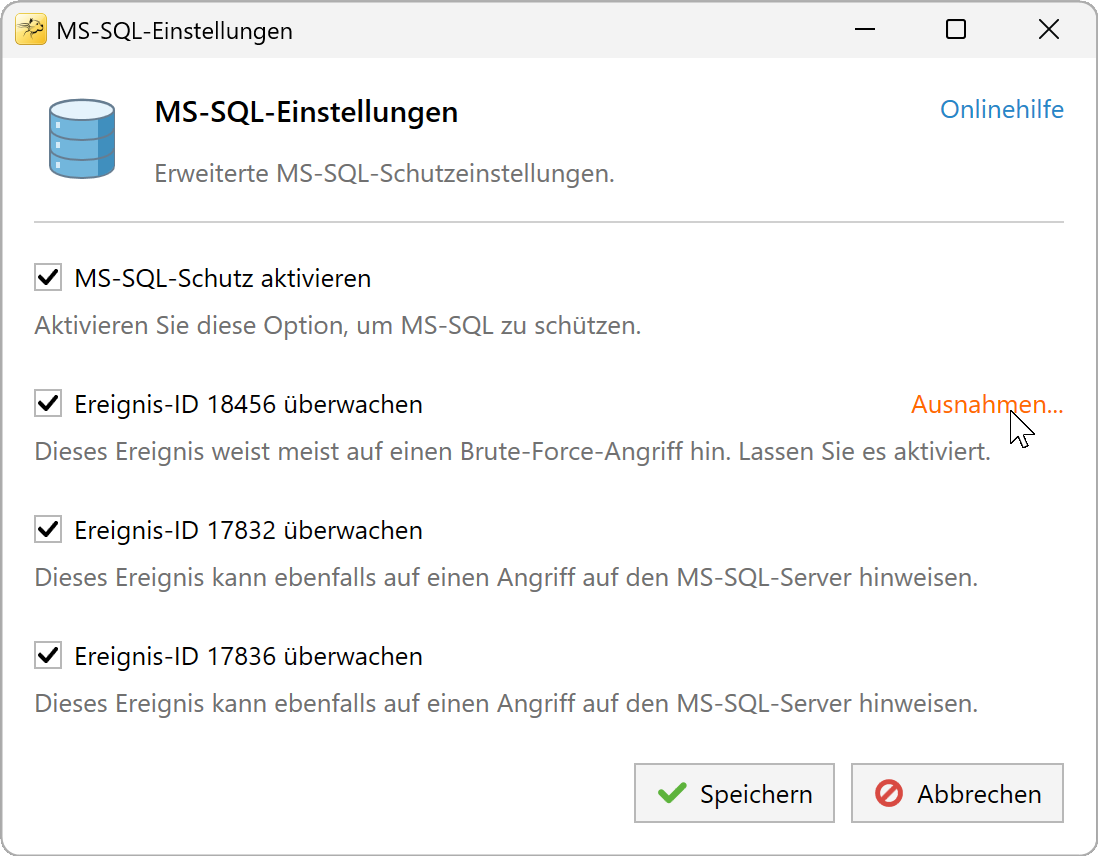Click description text below Ereignis-ID 17836
Viewport: 1098px width, 856px height.
506,704
